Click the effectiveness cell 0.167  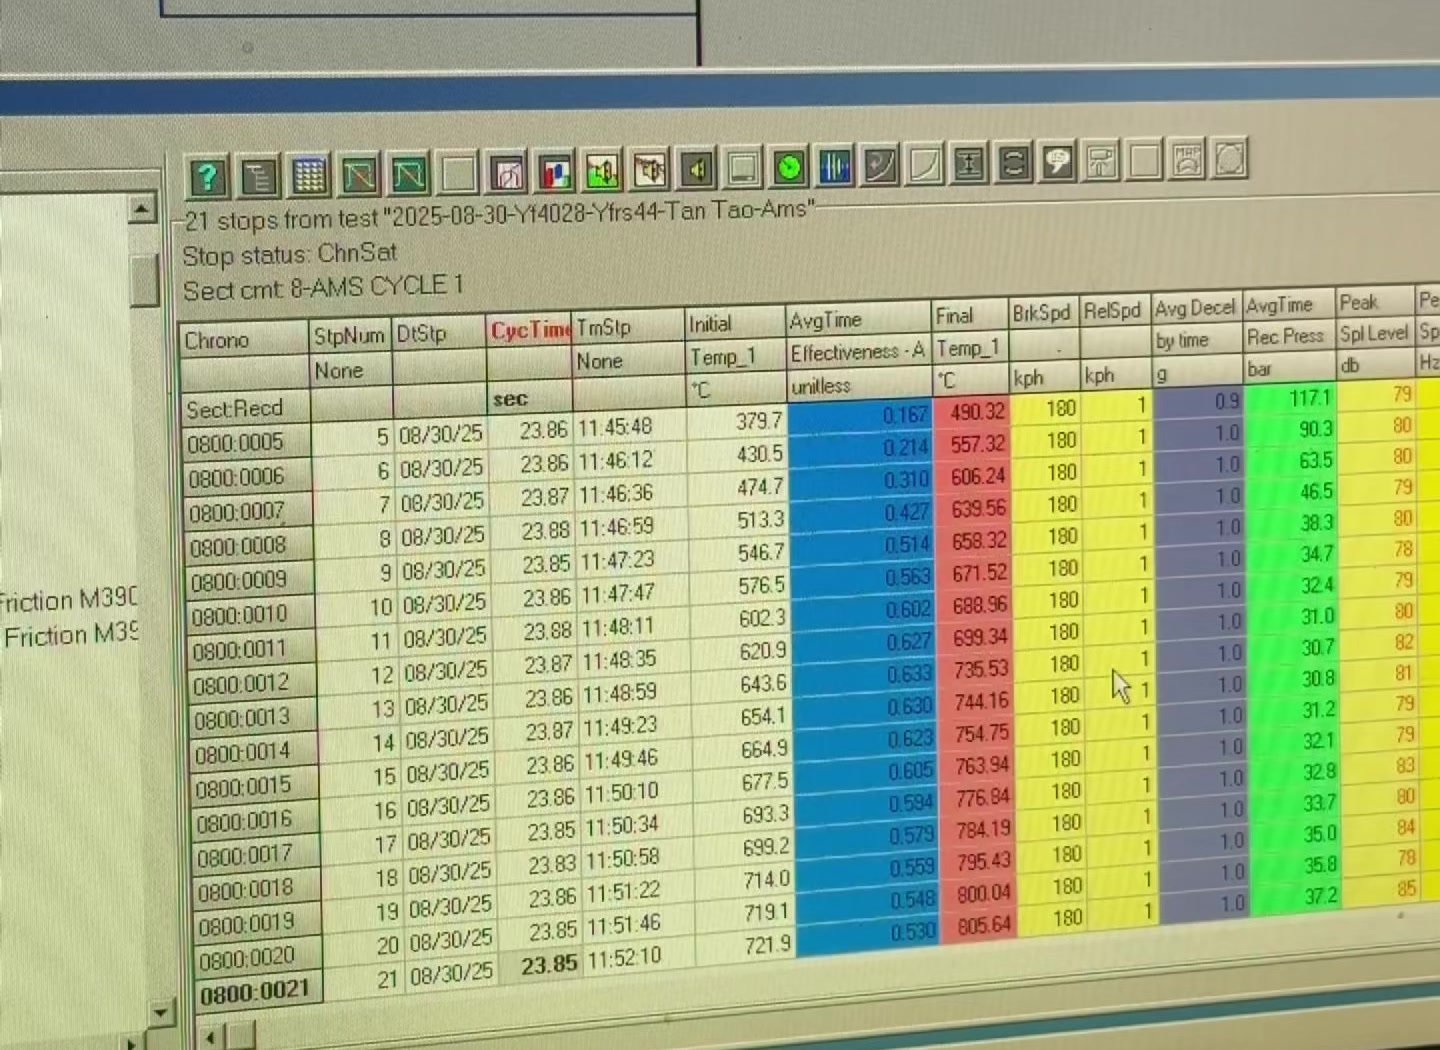point(859,416)
